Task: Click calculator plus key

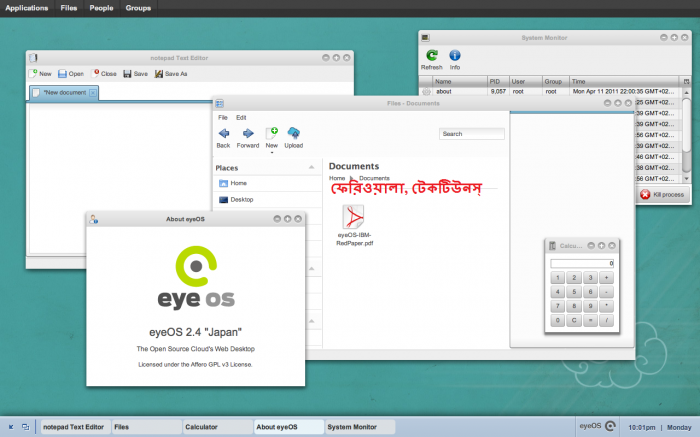Action: pos(606,278)
